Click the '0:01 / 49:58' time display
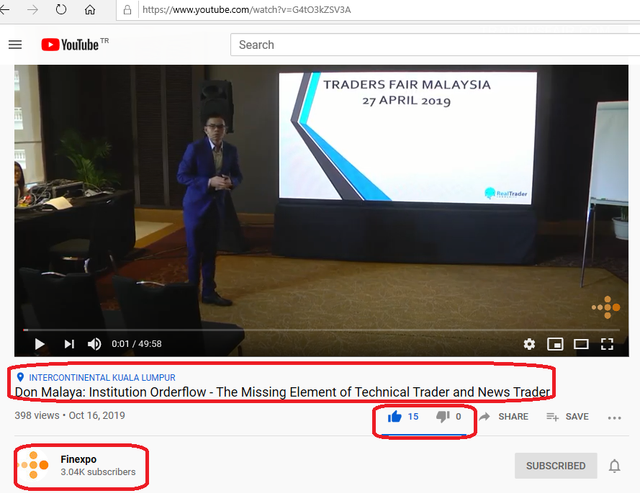This screenshot has width=640, height=493. pos(137,344)
